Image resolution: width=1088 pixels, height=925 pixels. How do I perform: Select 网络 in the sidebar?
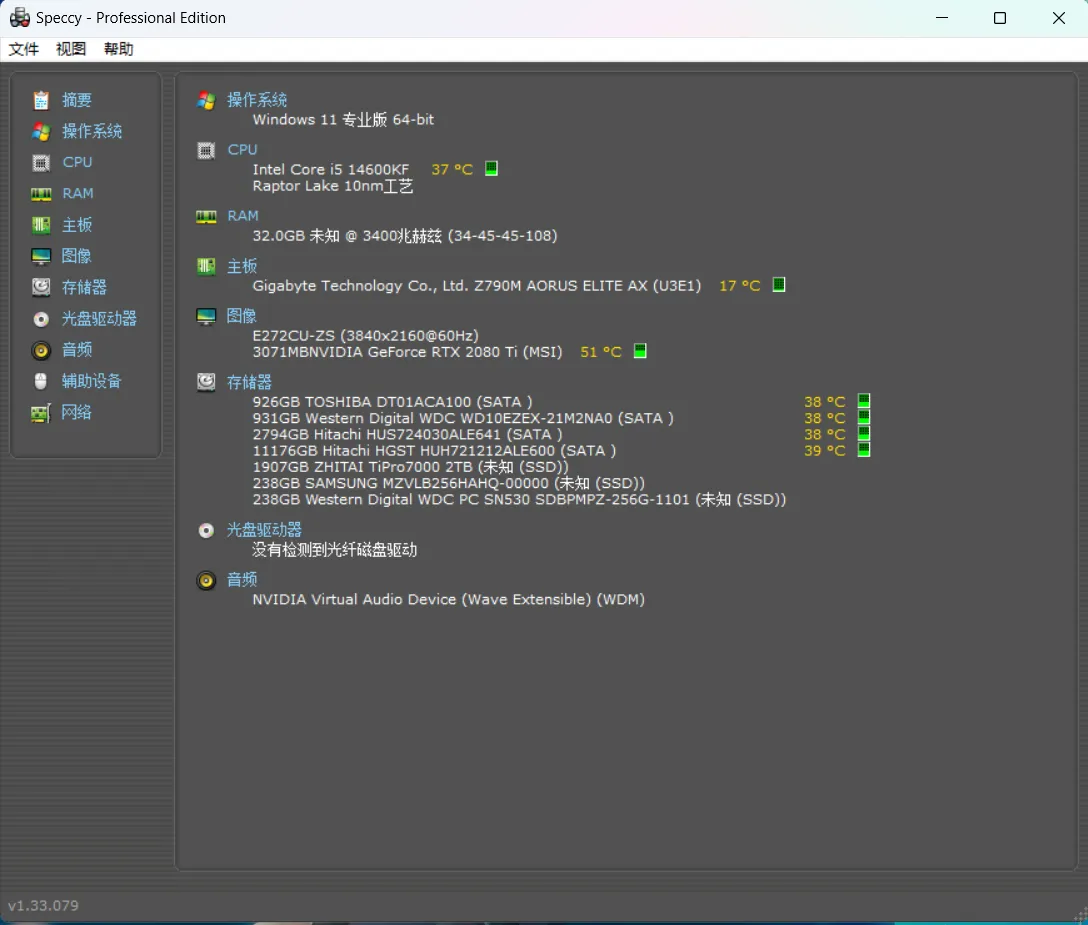click(x=76, y=412)
